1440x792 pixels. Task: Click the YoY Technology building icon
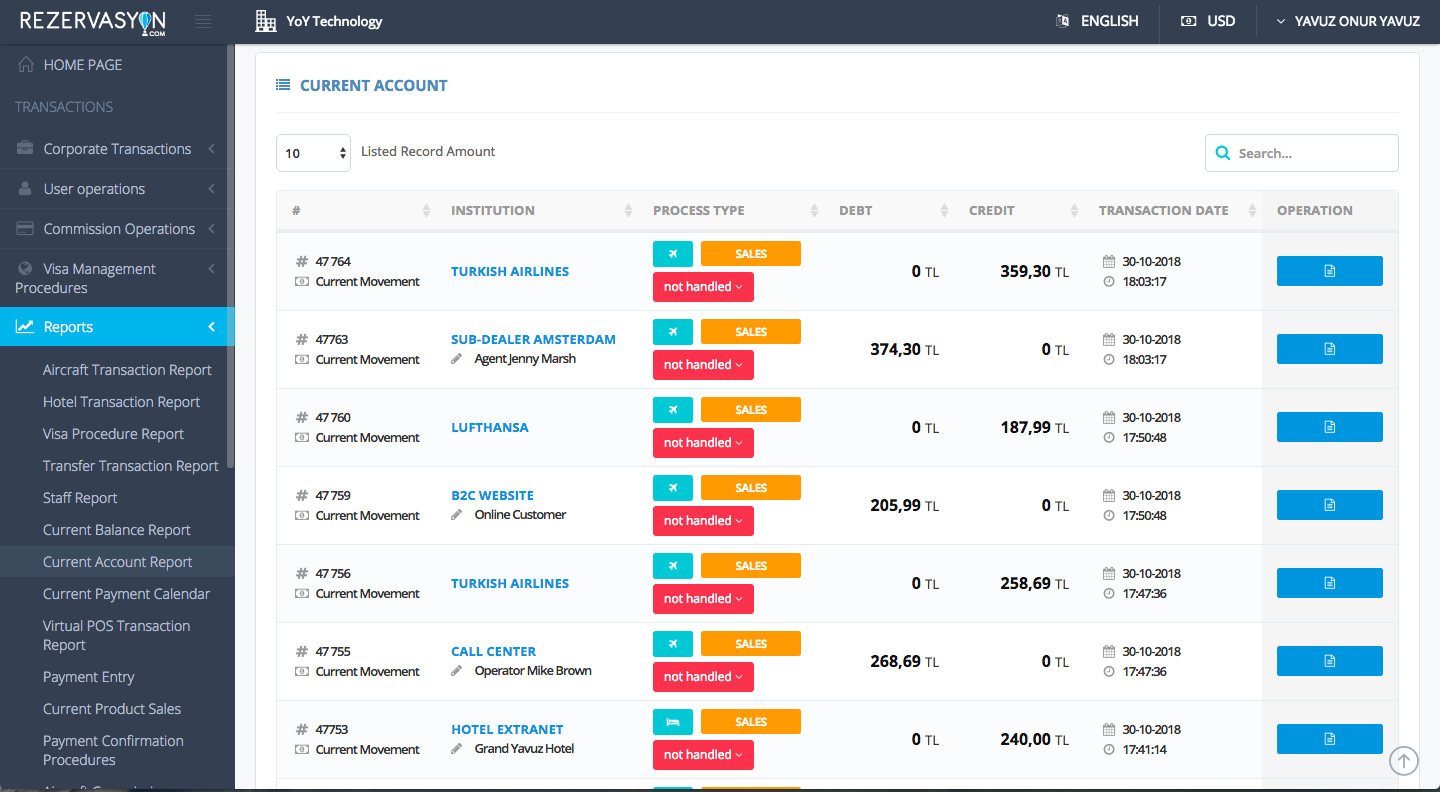[x=266, y=21]
